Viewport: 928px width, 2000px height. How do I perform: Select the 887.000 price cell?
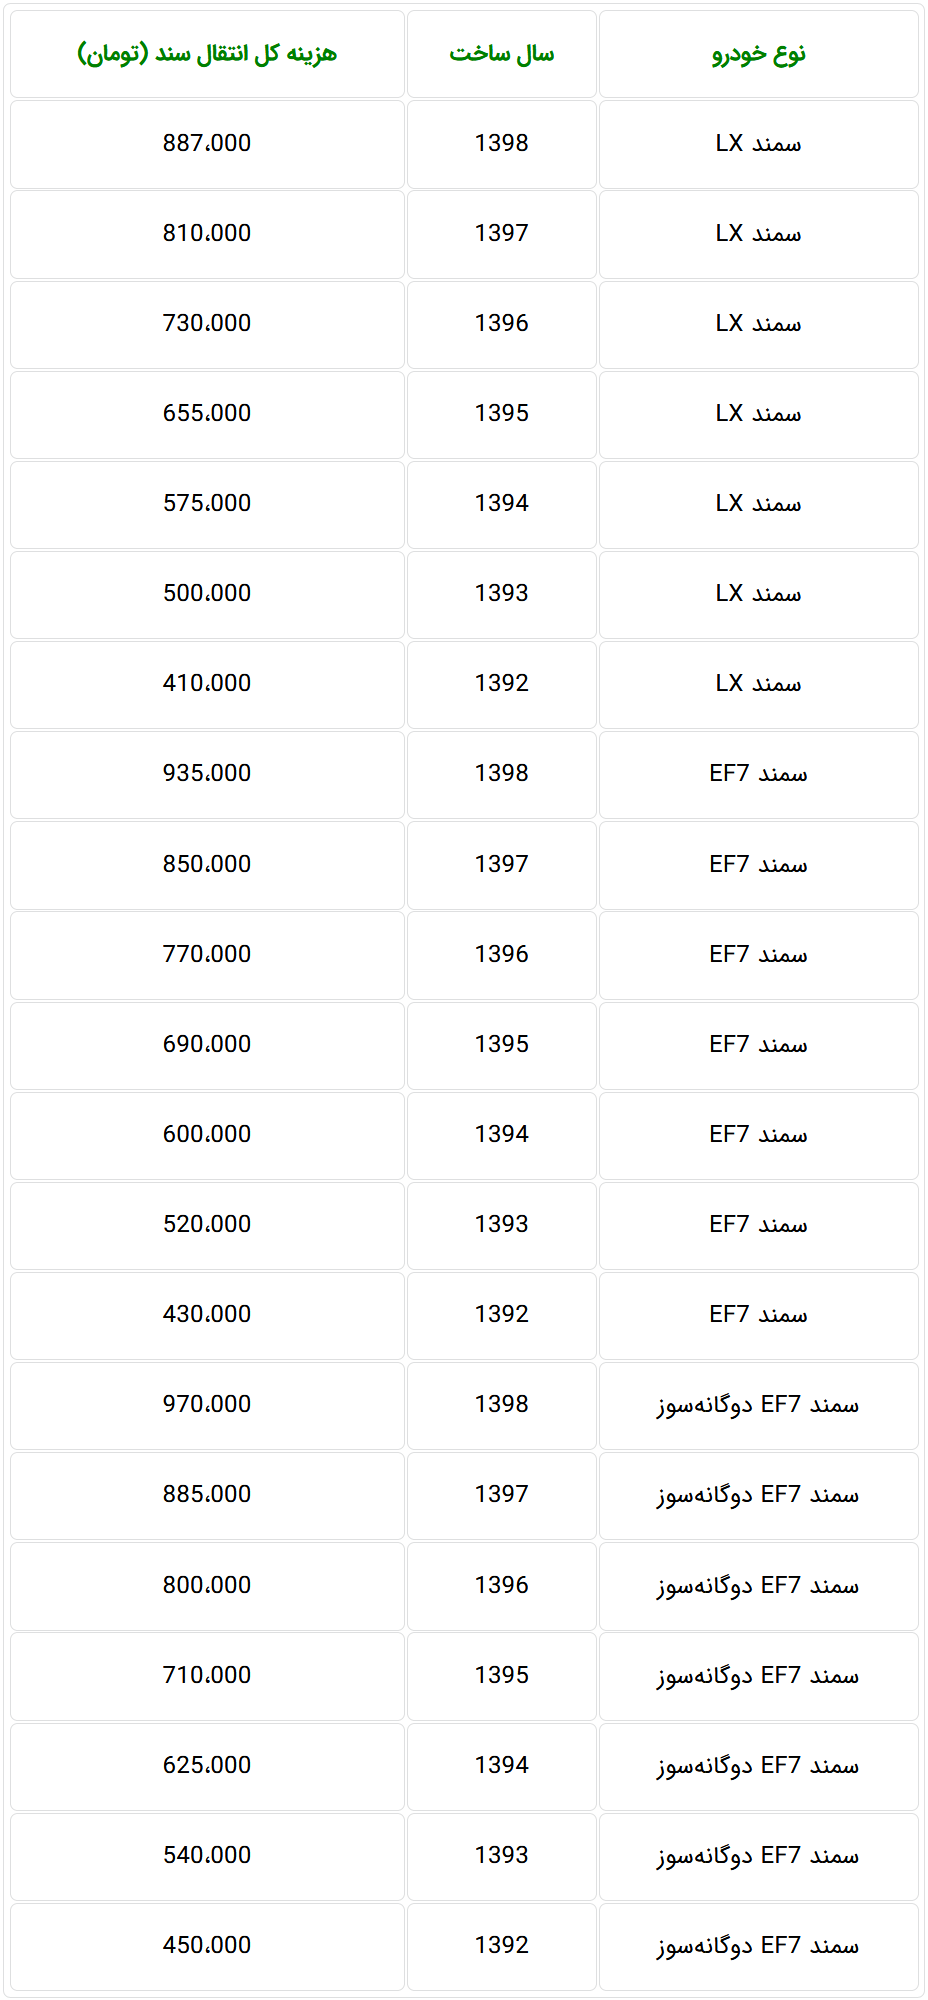[x=207, y=143]
